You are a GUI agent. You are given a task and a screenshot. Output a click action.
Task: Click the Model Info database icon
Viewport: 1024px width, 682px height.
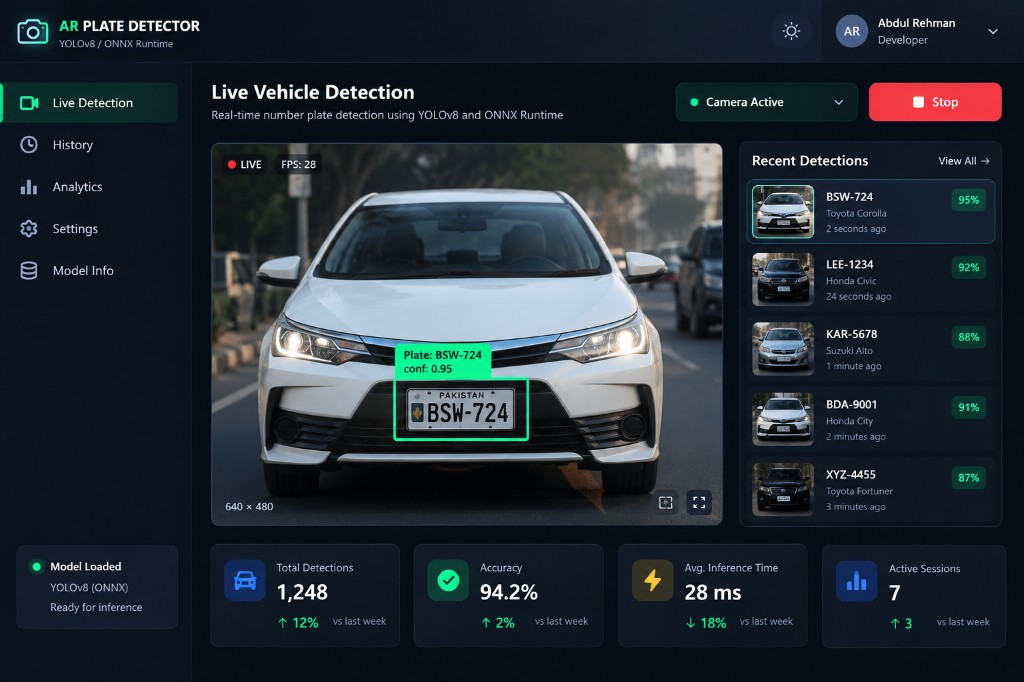click(29, 270)
